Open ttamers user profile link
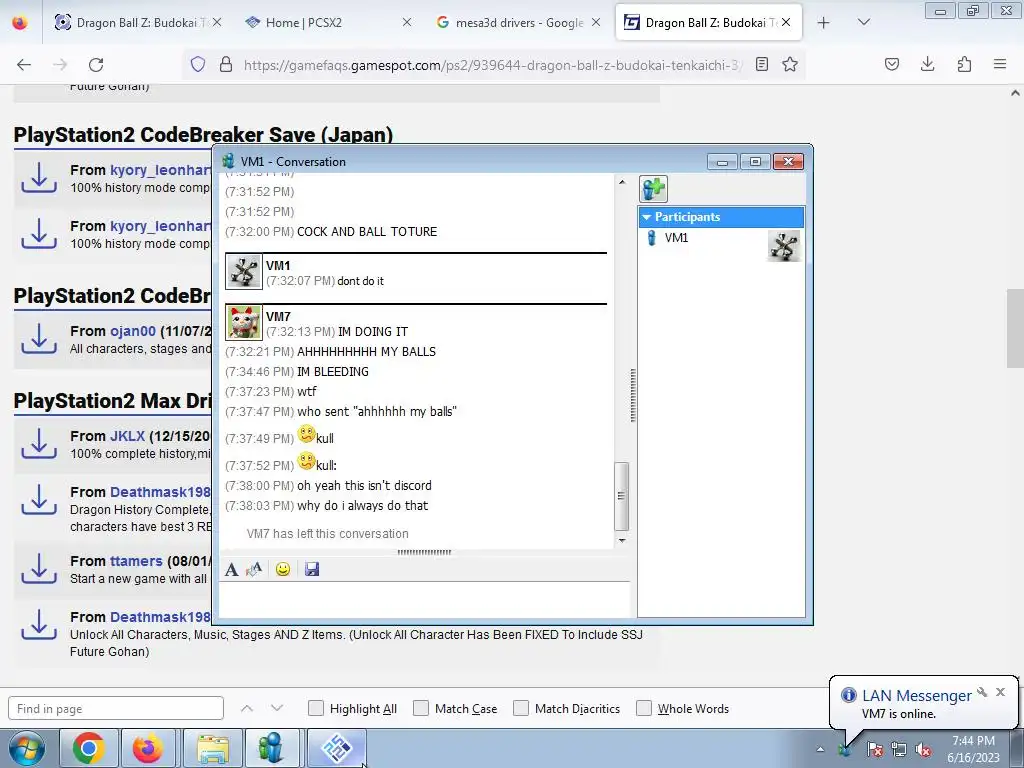 (136, 561)
